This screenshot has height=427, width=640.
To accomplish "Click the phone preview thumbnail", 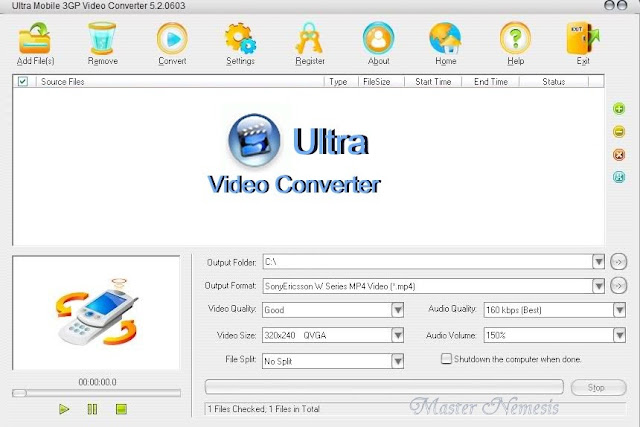I will 96,313.
